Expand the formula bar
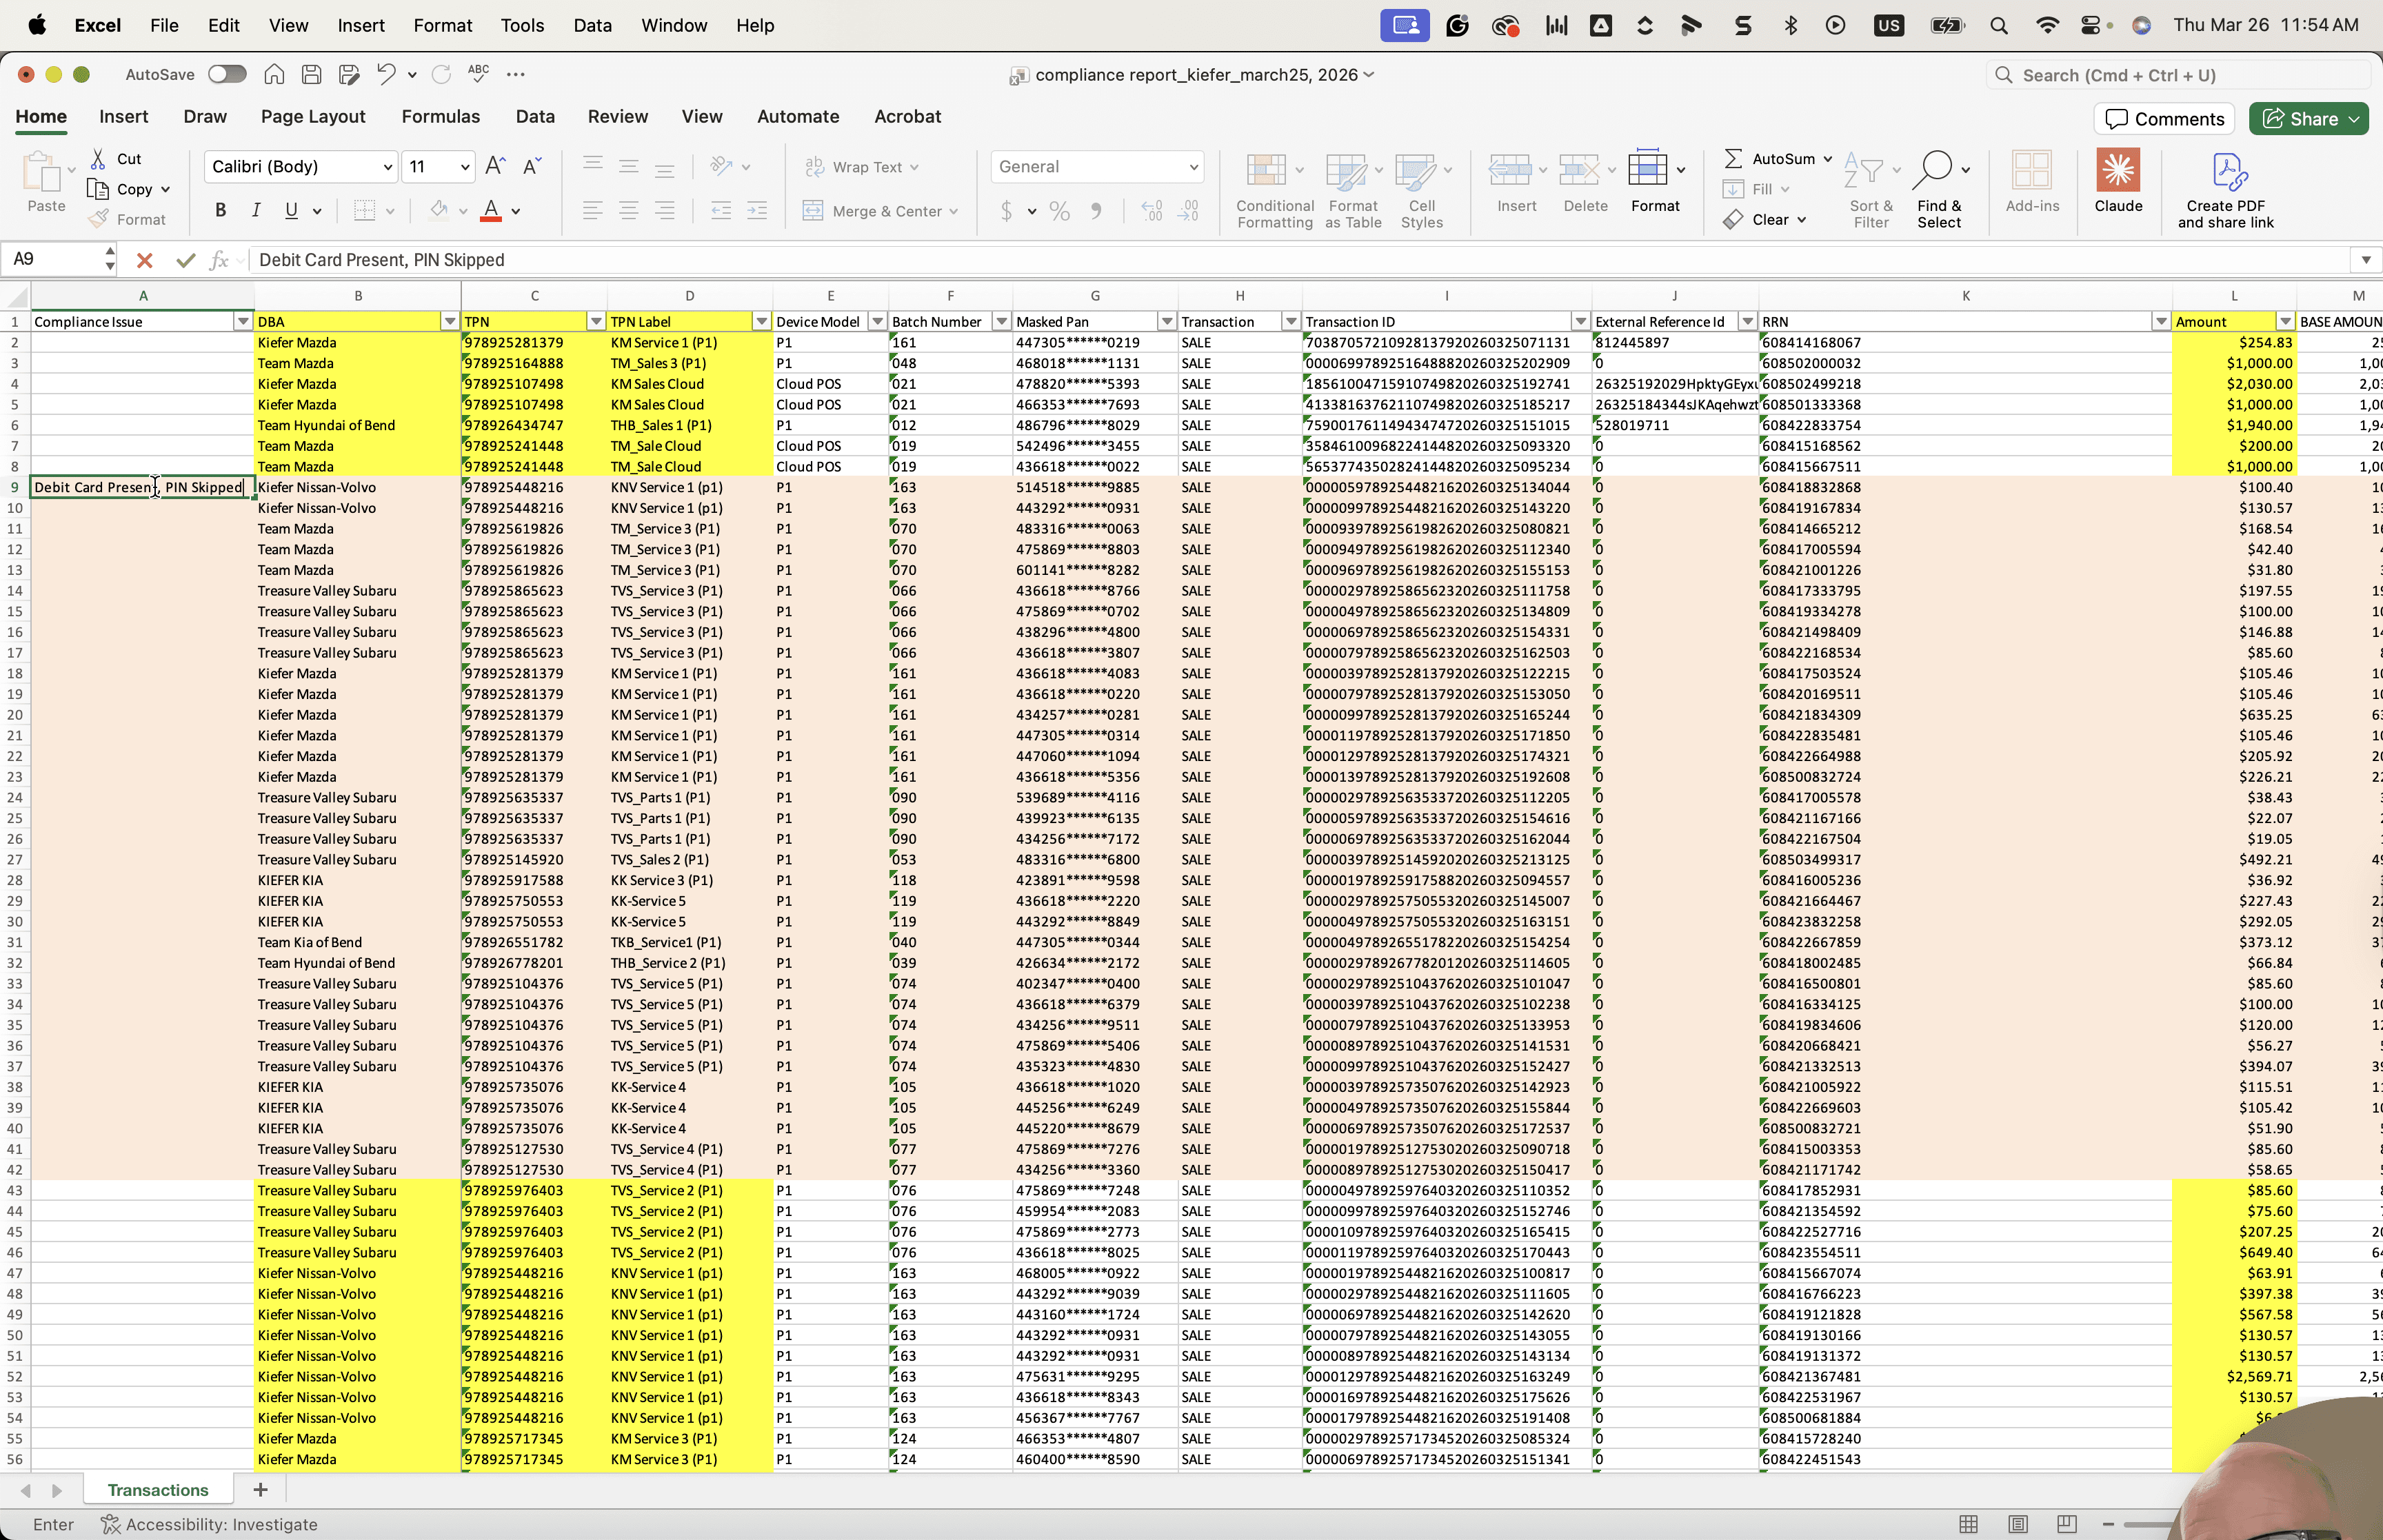The height and width of the screenshot is (1540, 2383). click(2366, 260)
